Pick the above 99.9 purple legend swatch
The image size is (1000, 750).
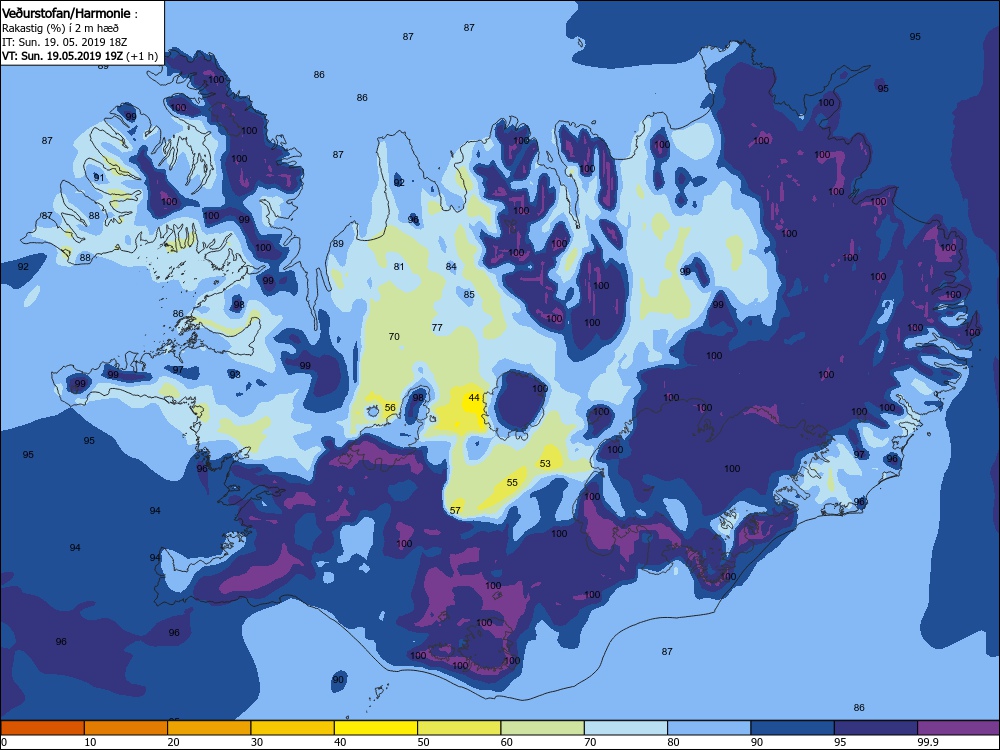coord(959,728)
